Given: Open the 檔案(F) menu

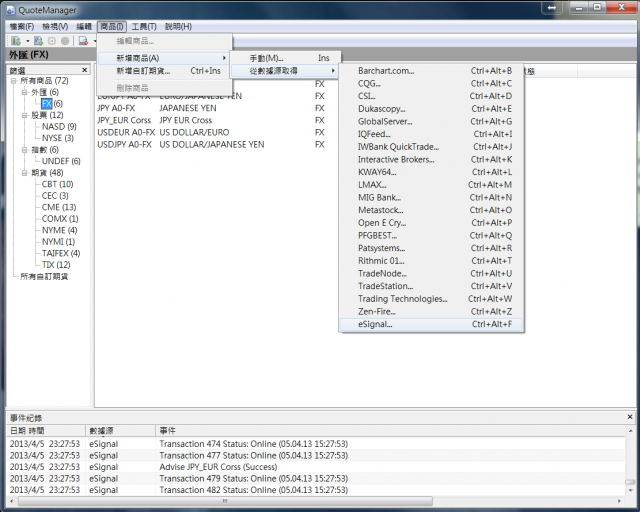Looking at the screenshot, I should tap(22, 27).
